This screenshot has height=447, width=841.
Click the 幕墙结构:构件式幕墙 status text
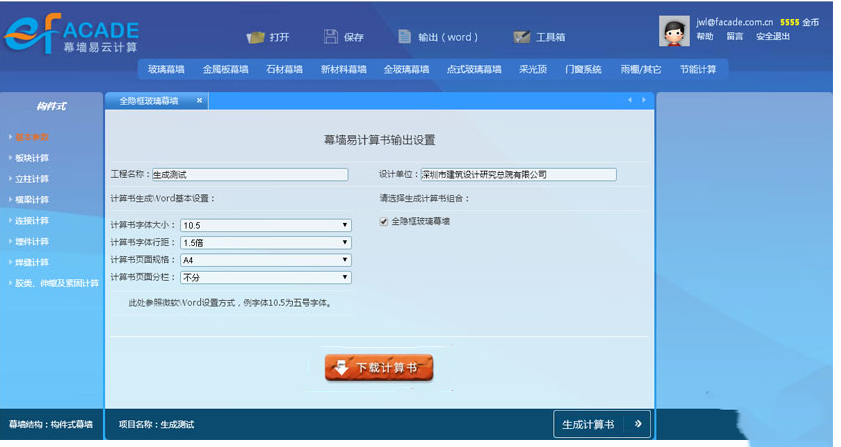50,424
